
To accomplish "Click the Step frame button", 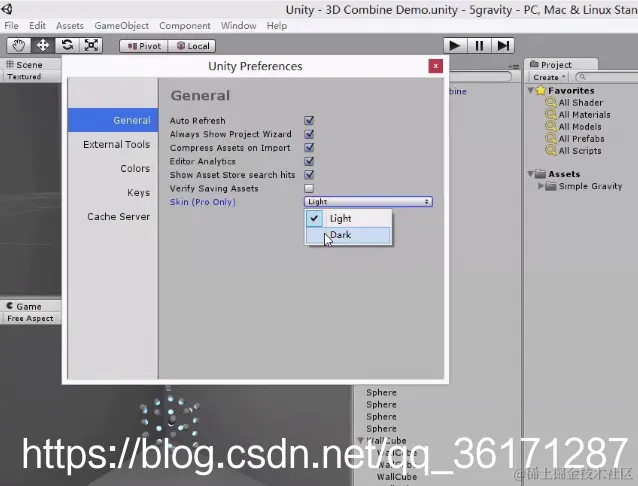I will point(503,45).
